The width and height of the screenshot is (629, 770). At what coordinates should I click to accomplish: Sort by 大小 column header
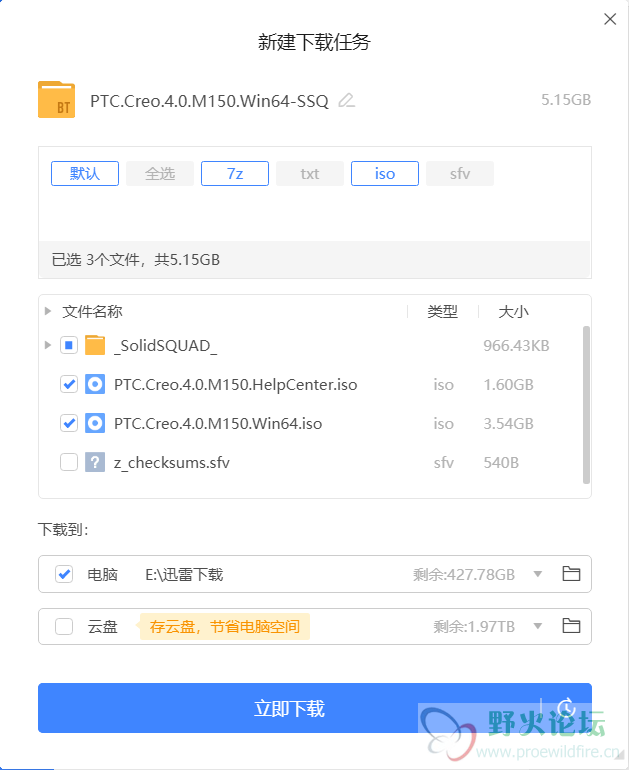[x=514, y=311]
